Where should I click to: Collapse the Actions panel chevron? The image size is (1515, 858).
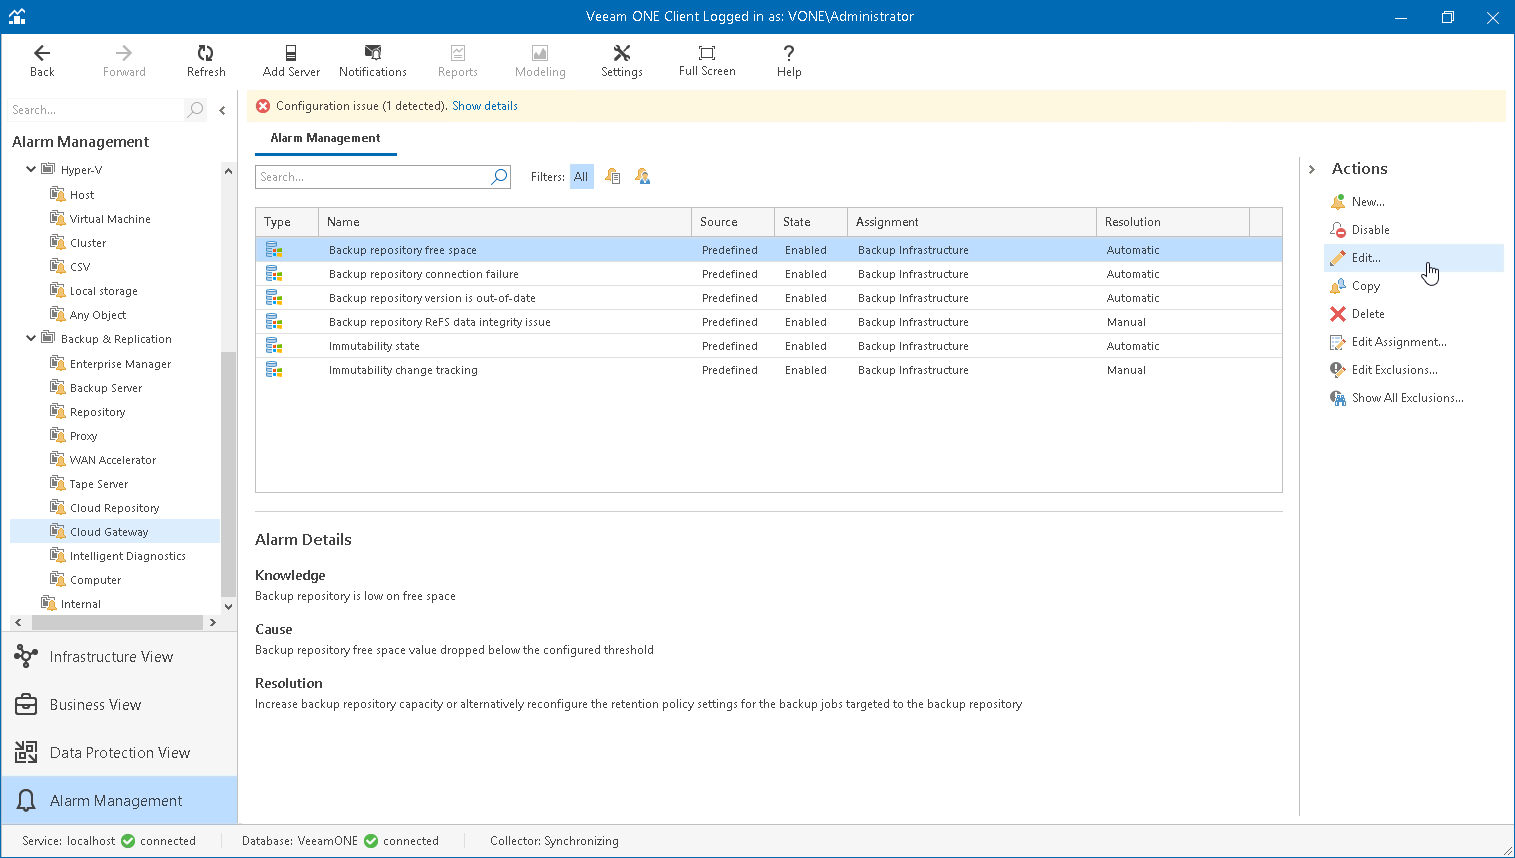coord(1312,169)
